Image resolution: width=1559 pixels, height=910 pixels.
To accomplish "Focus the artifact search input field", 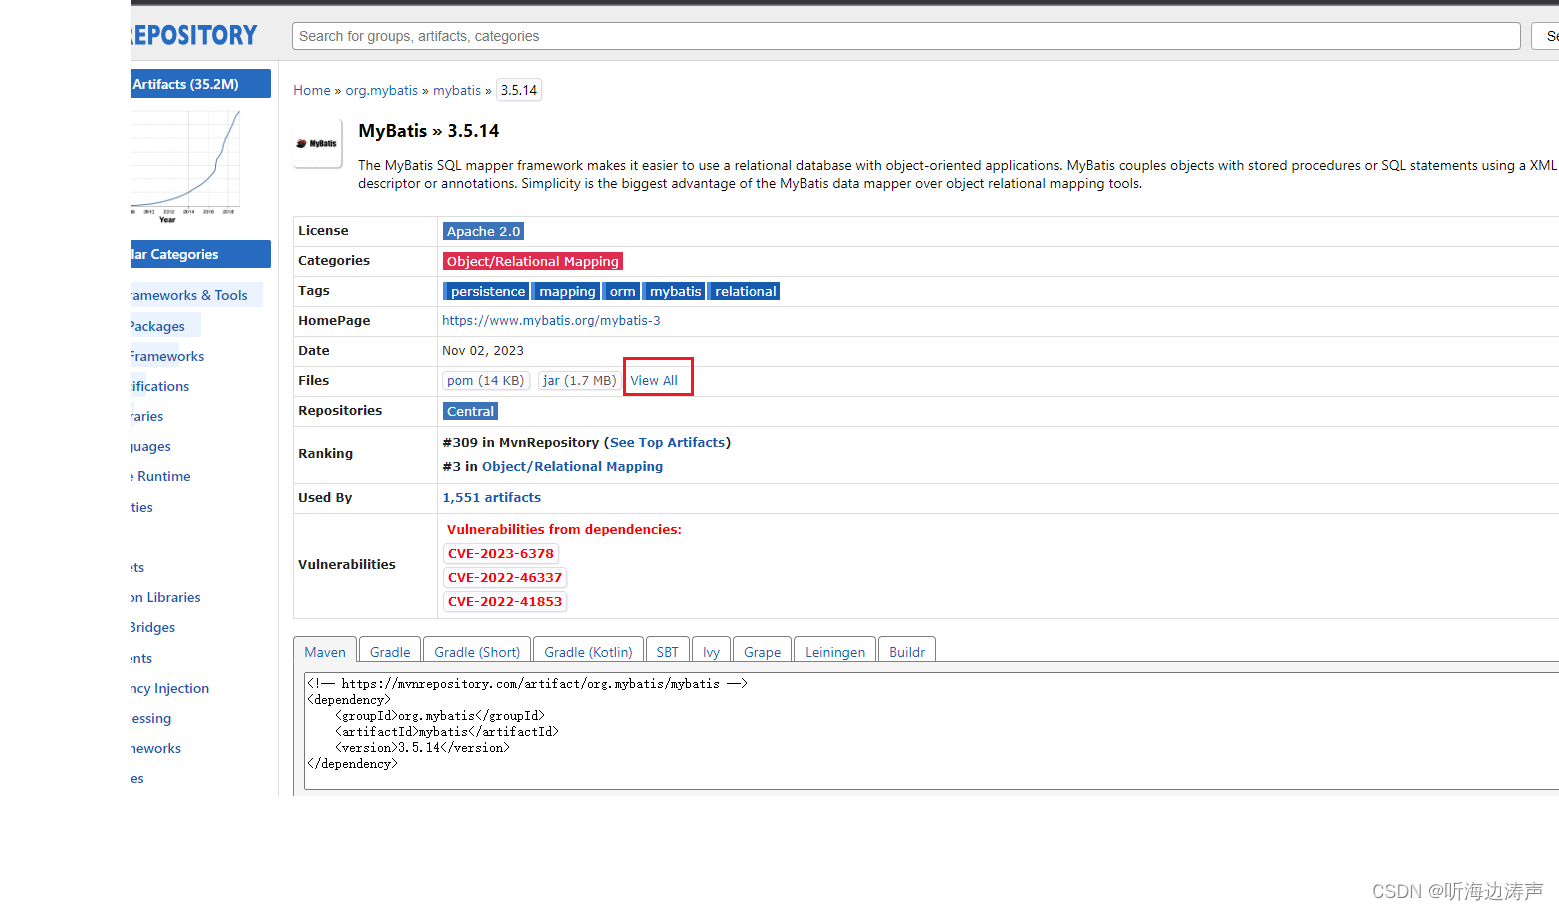I will pyautogui.click(x=906, y=36).
